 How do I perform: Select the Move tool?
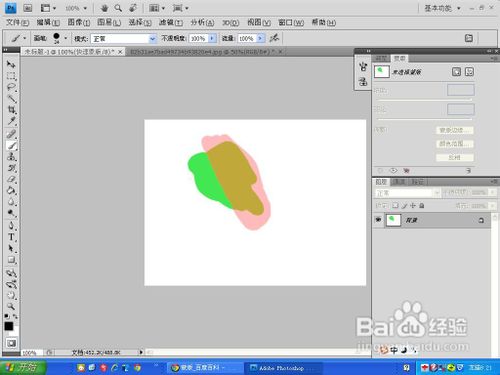11,64
